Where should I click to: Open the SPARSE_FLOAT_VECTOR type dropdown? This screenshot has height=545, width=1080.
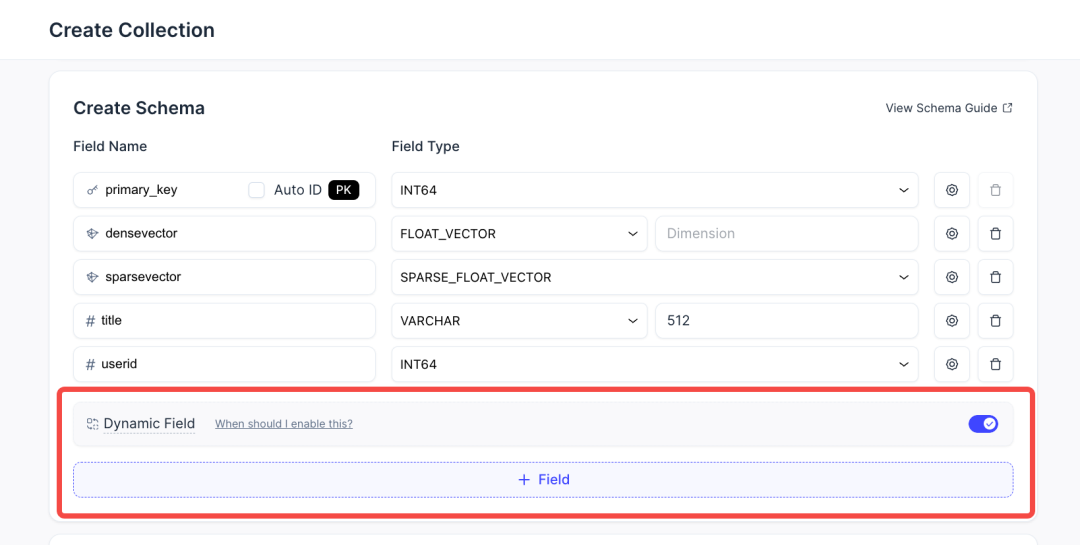pyautogui.click(x=654, y=277)
